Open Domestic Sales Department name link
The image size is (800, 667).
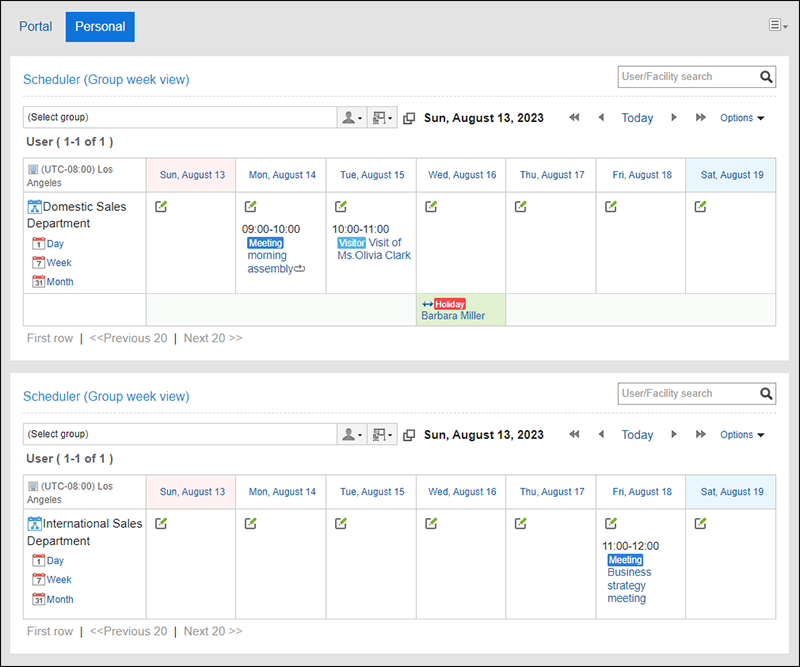click(77, 215)
